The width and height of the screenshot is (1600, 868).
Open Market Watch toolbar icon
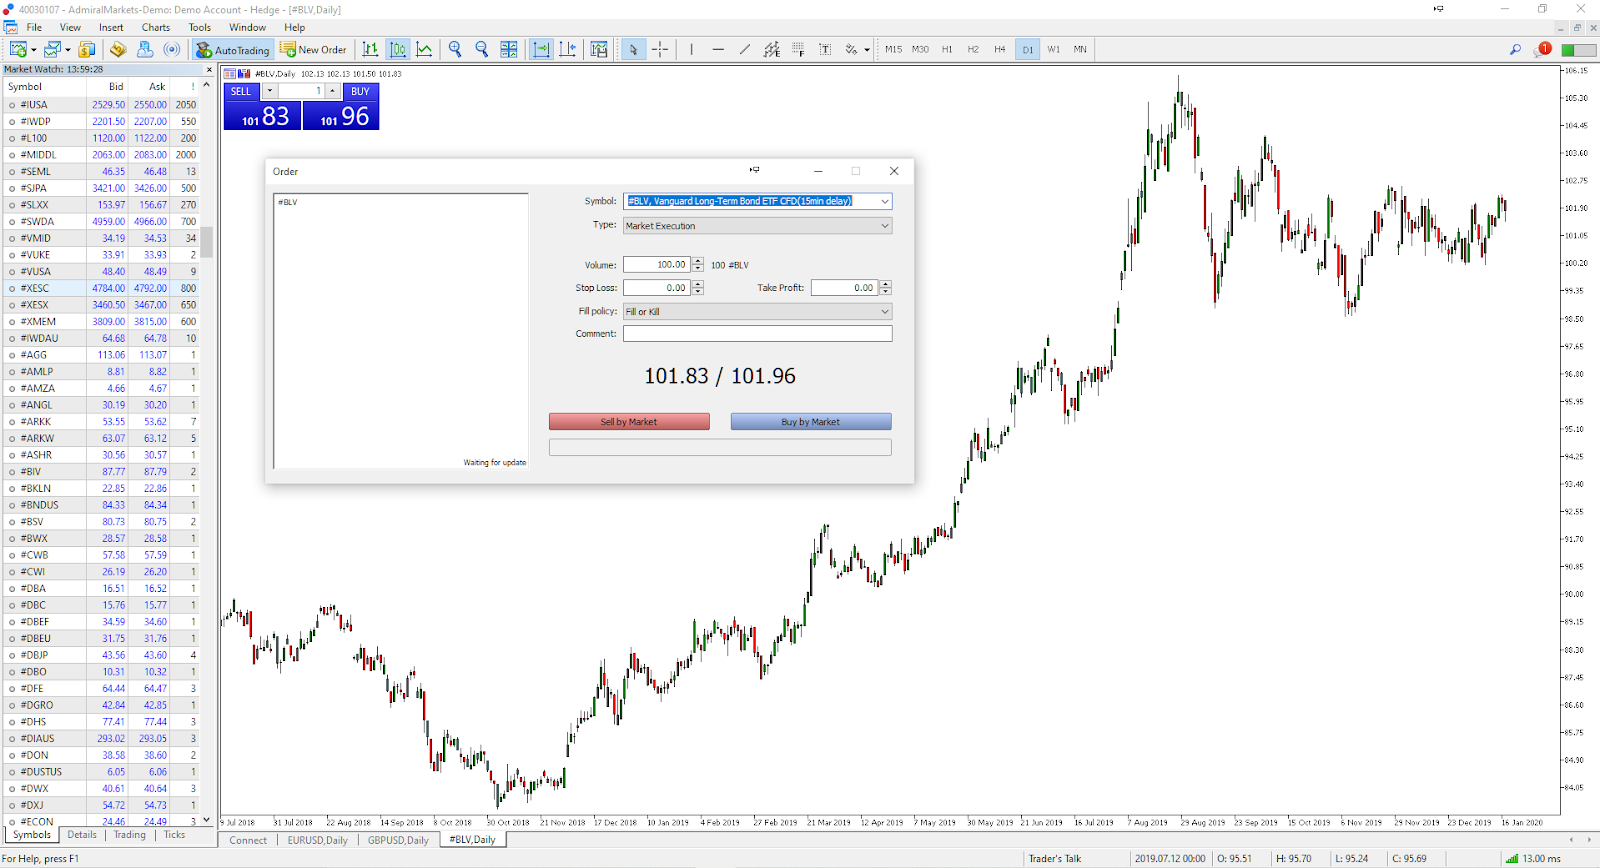coord(87,49)
